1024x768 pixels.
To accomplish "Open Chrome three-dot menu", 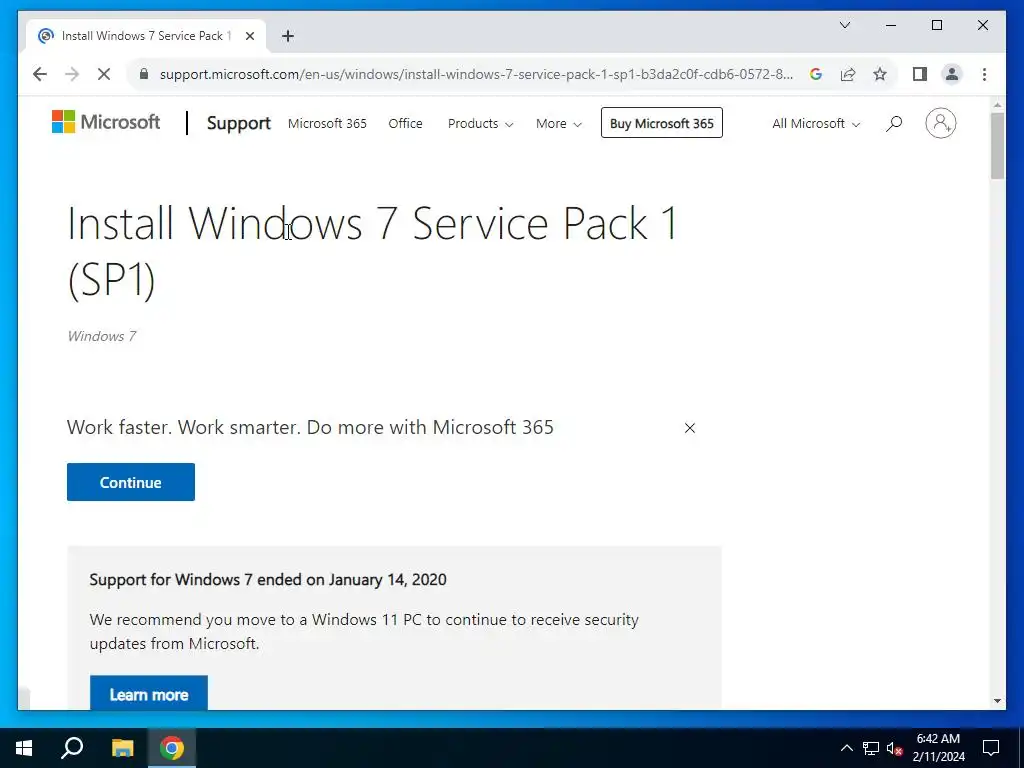I will pyautogui.click(x=984, y=74).
